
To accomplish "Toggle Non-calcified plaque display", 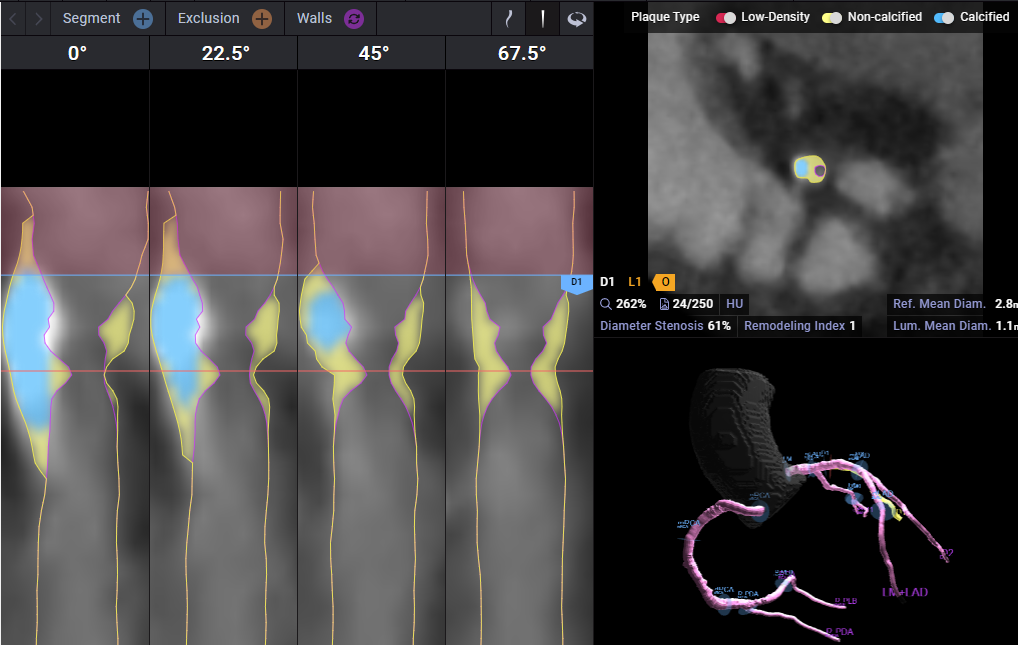I will click(x=832, y=18).
